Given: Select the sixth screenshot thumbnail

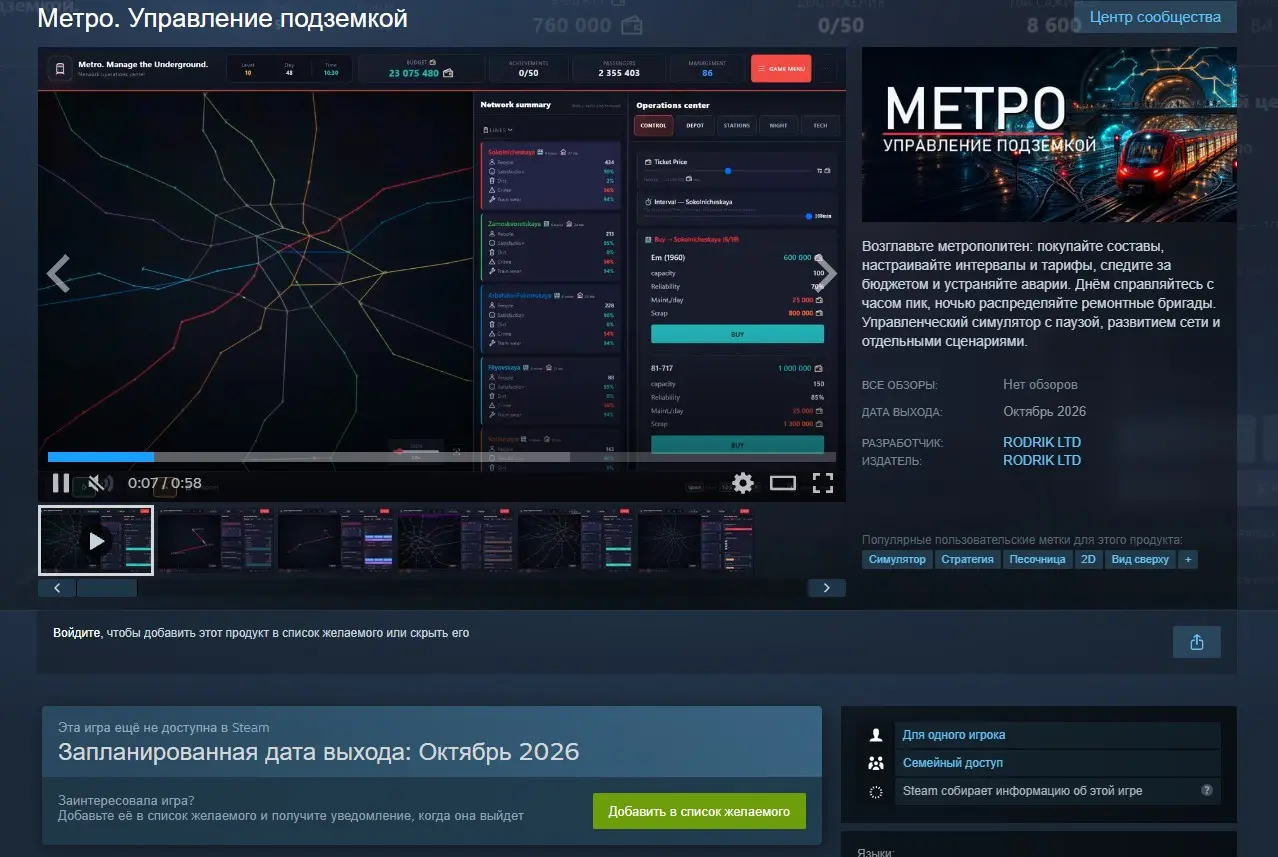Looking at the screenshot, I should point(696,540).
